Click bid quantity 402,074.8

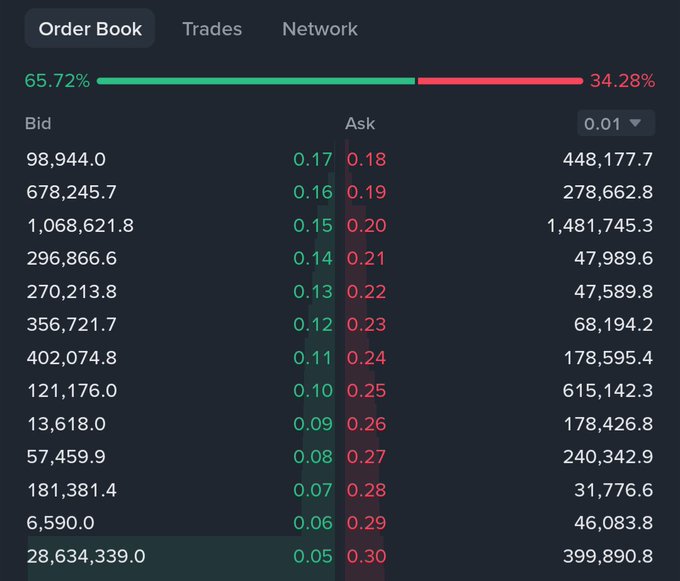click(72, 358)
